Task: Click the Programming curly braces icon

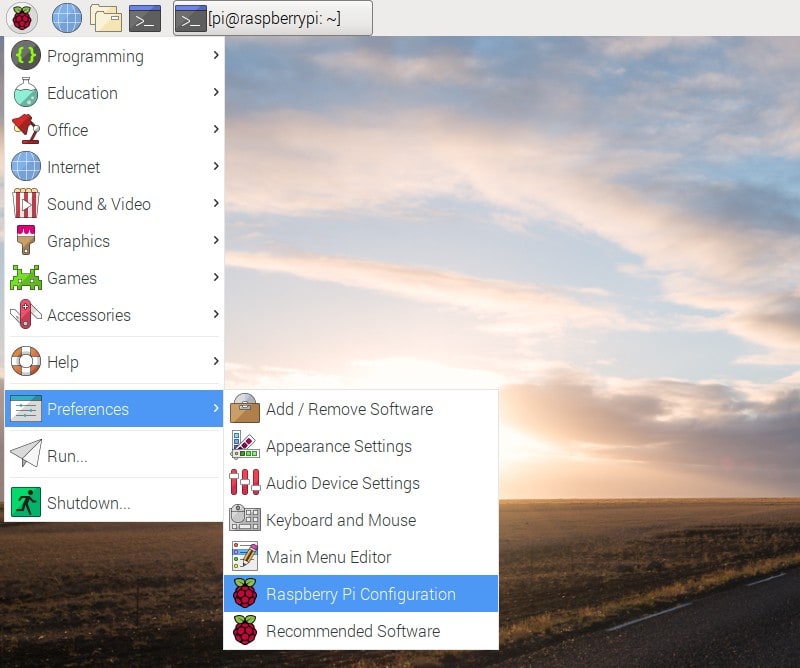Action: pyautogui.click(x=26, y=55)
